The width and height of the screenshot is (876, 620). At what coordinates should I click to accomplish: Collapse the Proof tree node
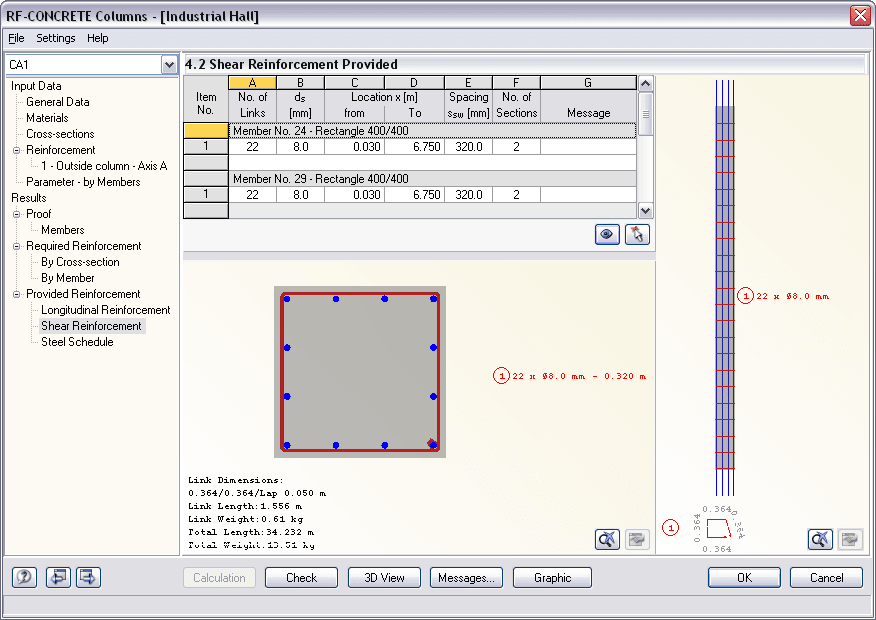click(17, 214)
